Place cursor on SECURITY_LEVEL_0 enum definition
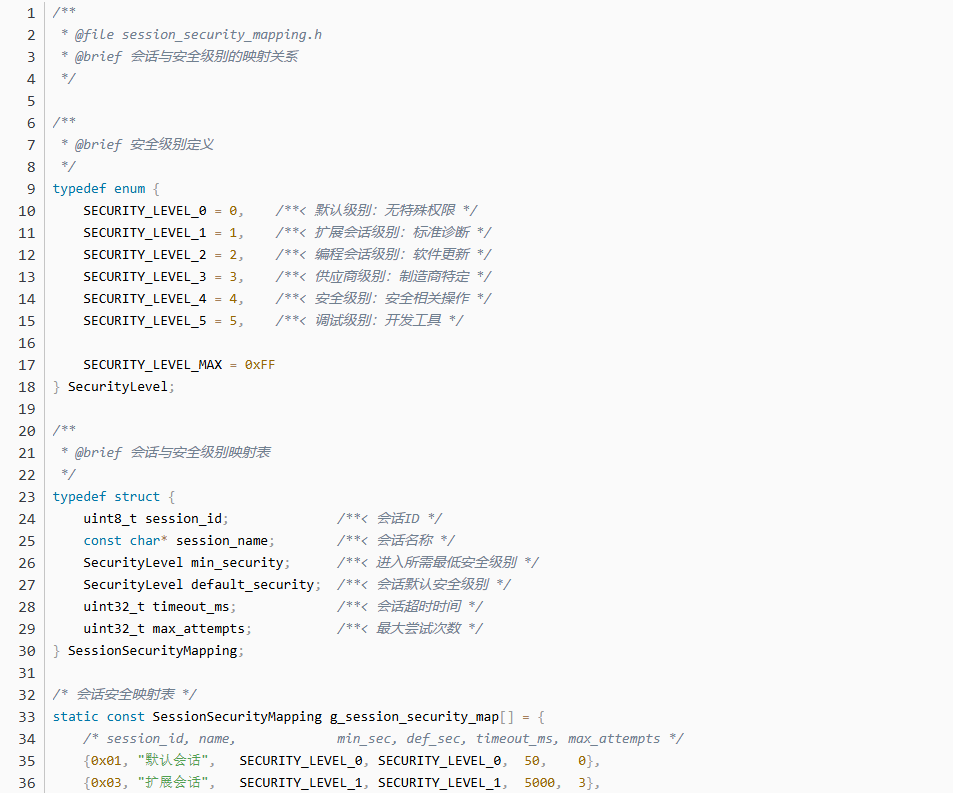Viewport: 953px width, 793px height. [x=144, y=210]
